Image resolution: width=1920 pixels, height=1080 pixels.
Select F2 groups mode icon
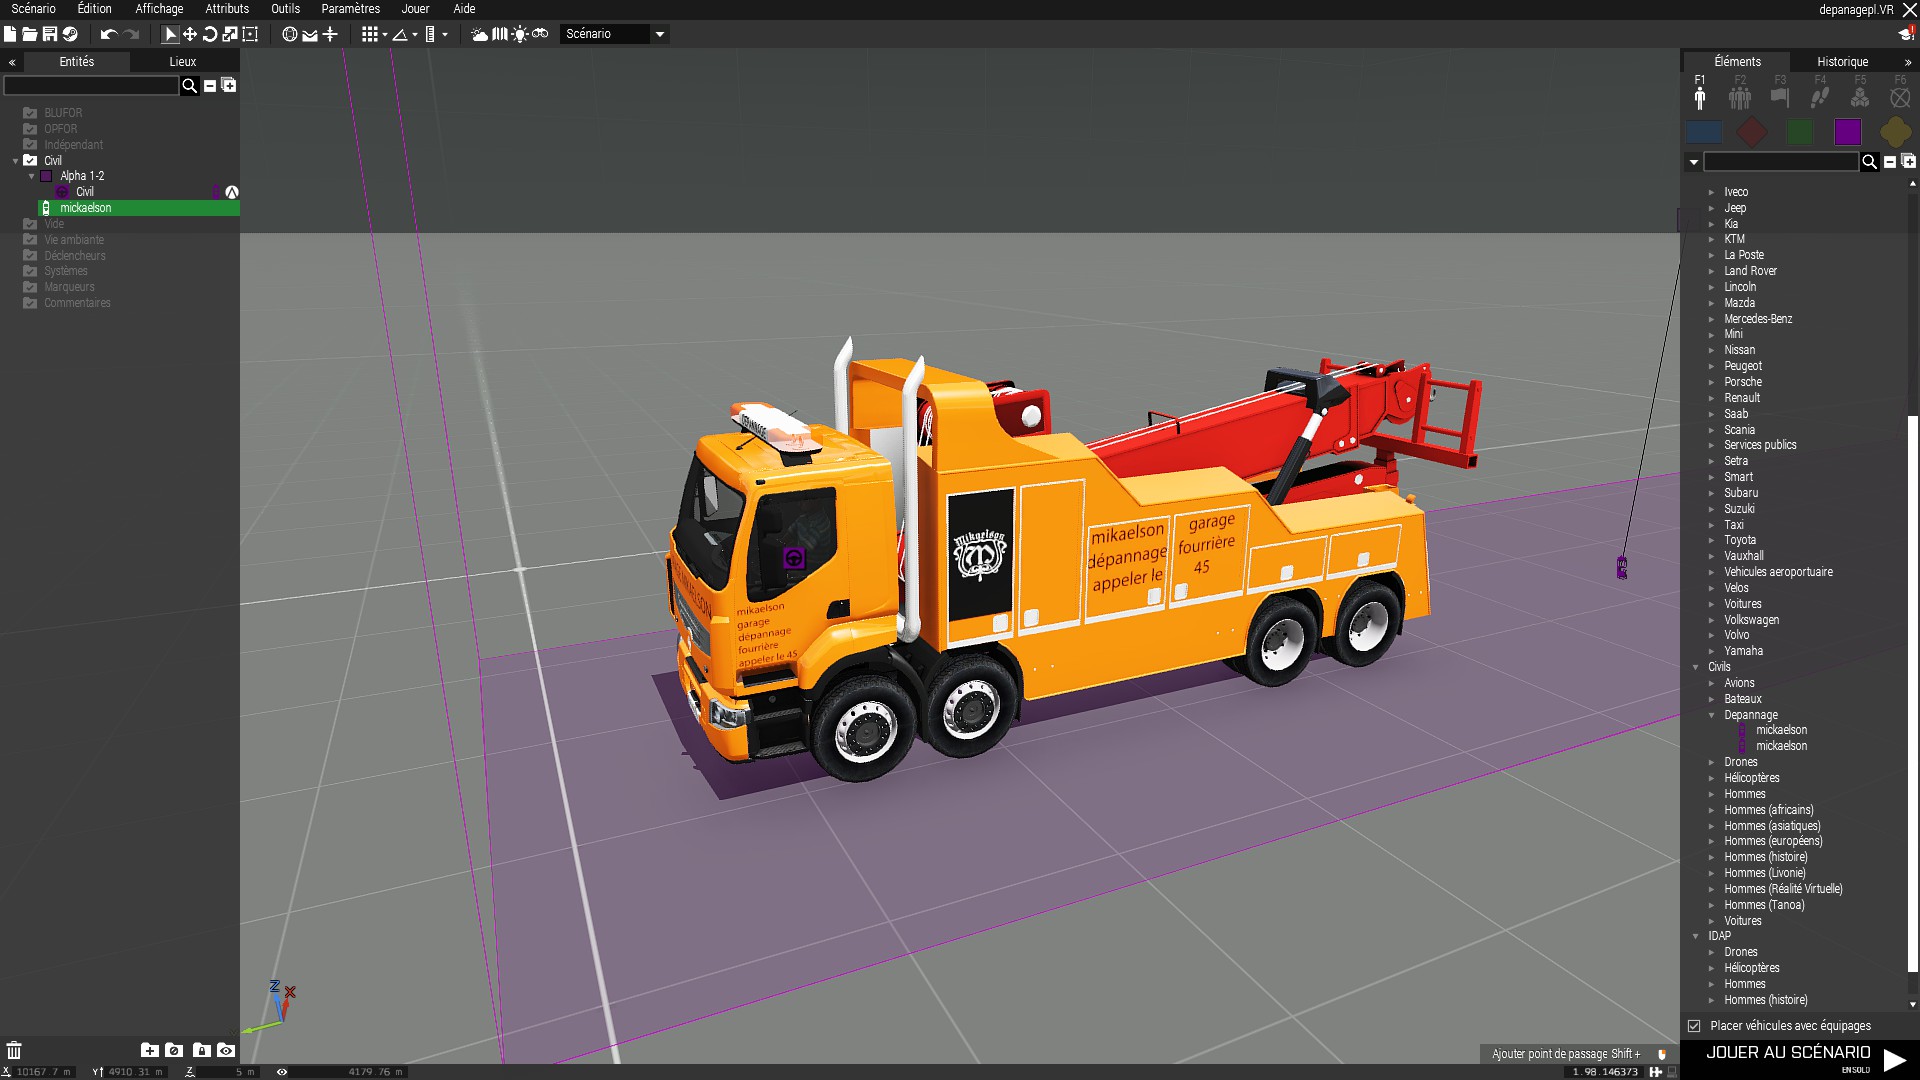pos(1740,97)
